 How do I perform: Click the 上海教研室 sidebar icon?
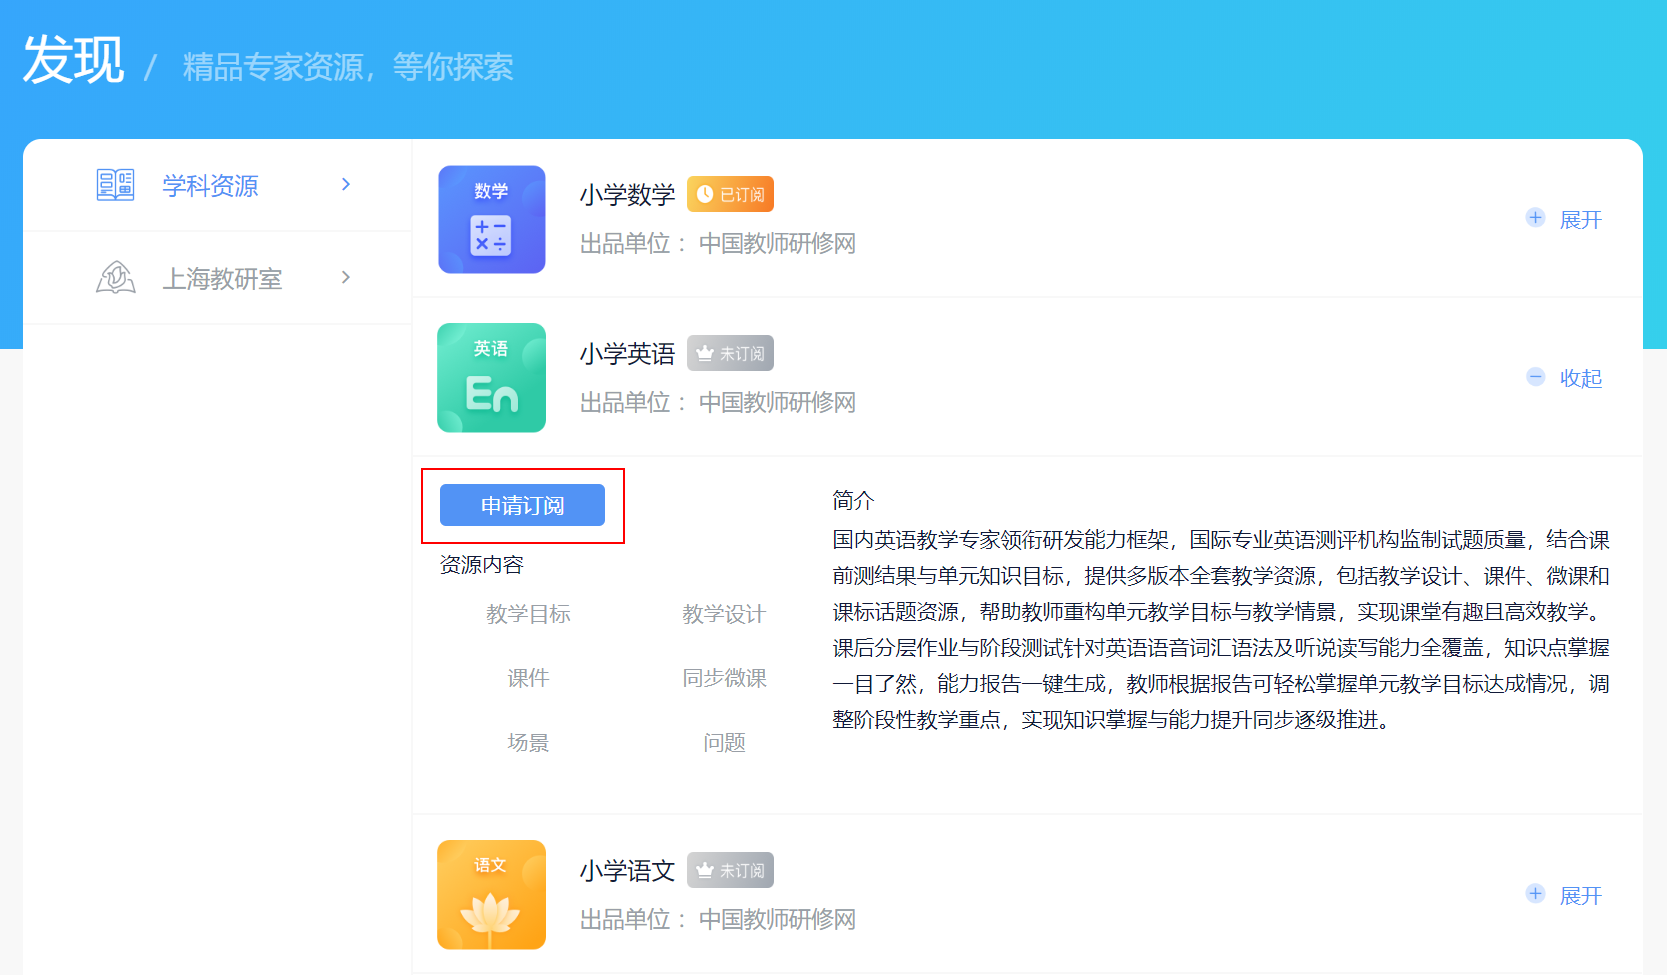click(115, 278)
